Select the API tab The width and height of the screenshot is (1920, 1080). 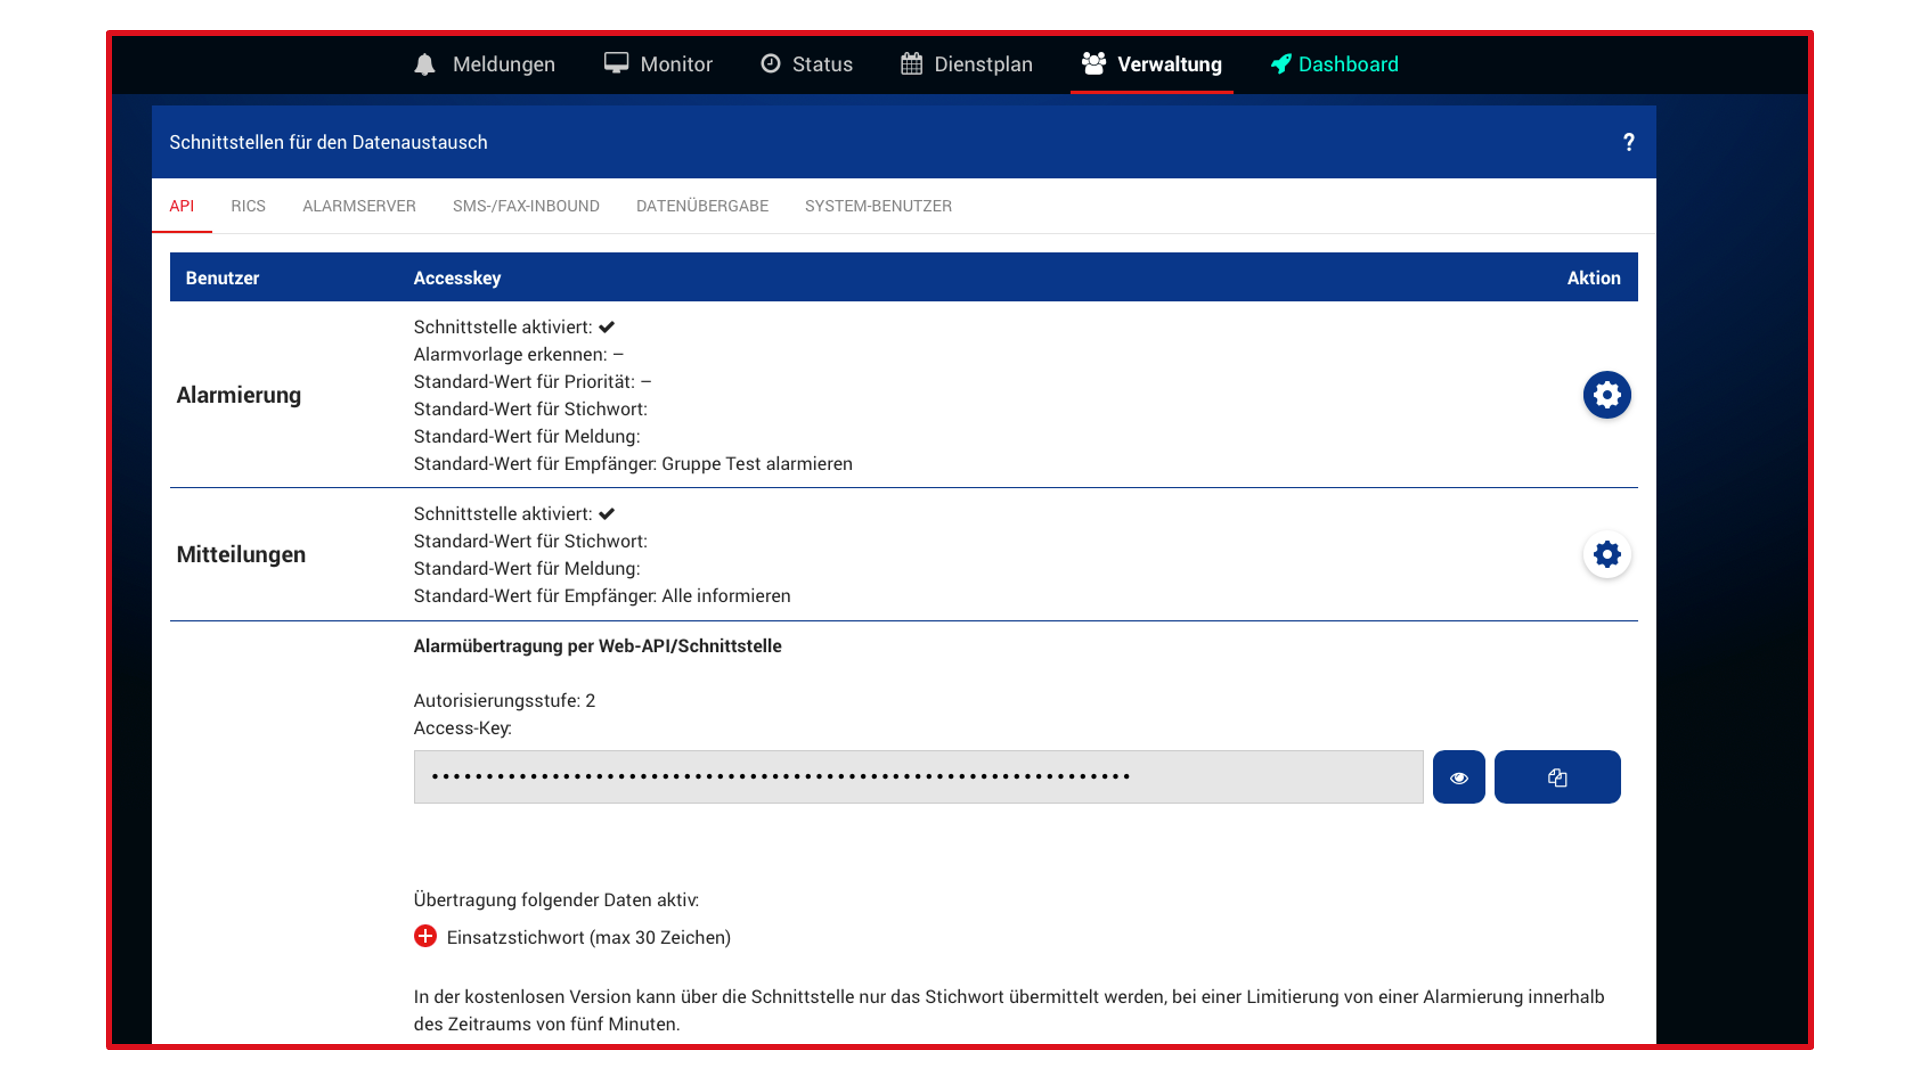[182, 206]
